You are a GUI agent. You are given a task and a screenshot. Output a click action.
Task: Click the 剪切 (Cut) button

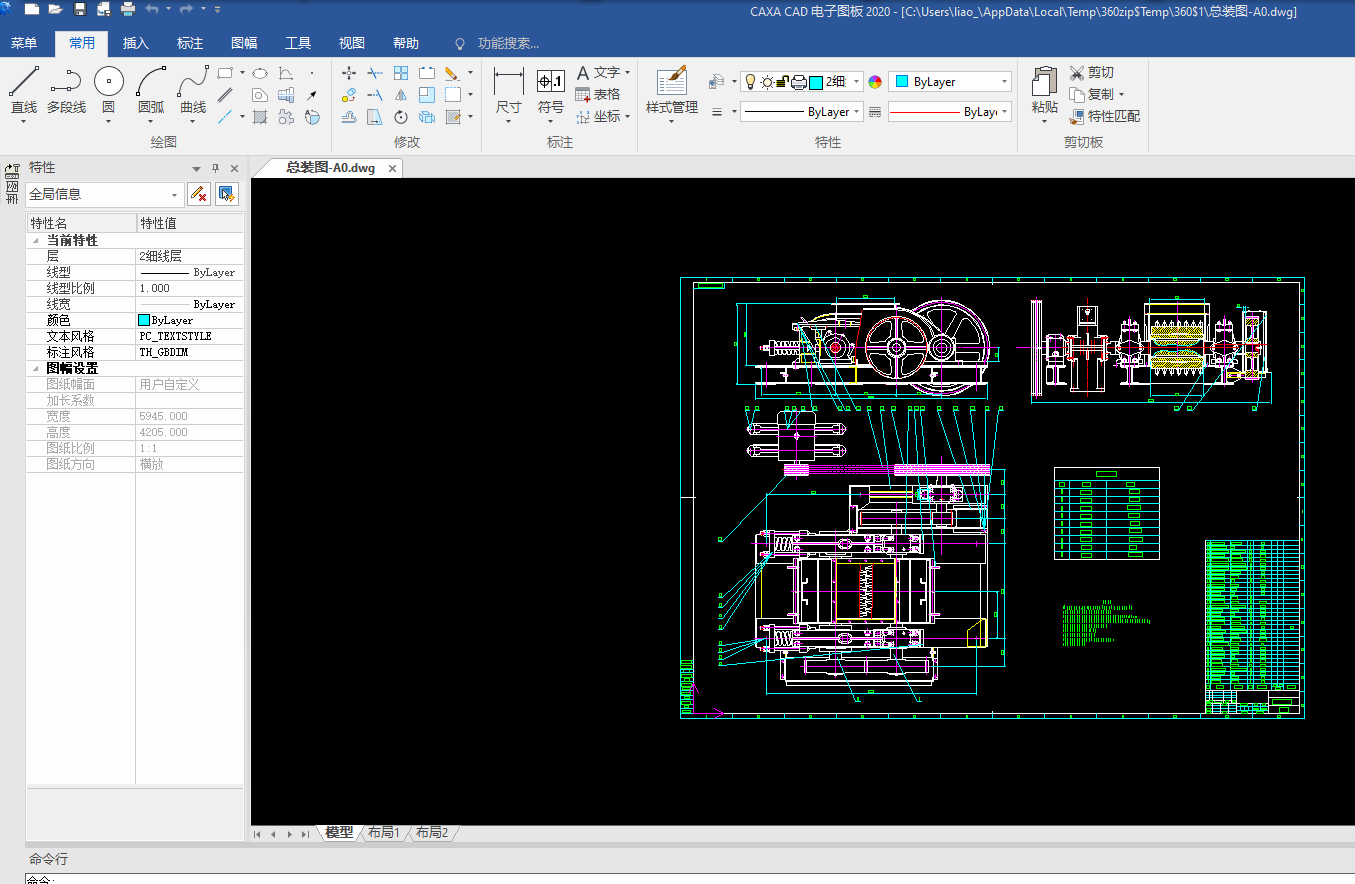pyautogui.click(x=1092, y=72)
